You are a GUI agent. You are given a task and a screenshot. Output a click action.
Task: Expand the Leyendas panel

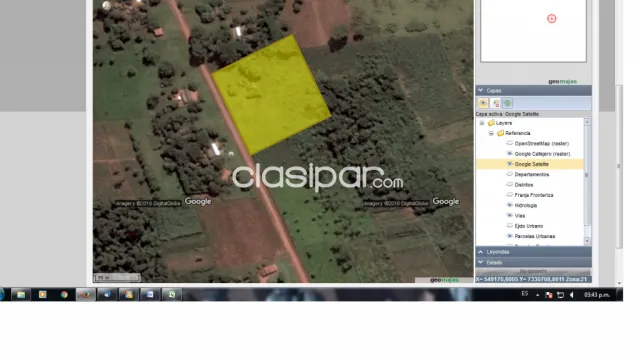pos(481,252)
